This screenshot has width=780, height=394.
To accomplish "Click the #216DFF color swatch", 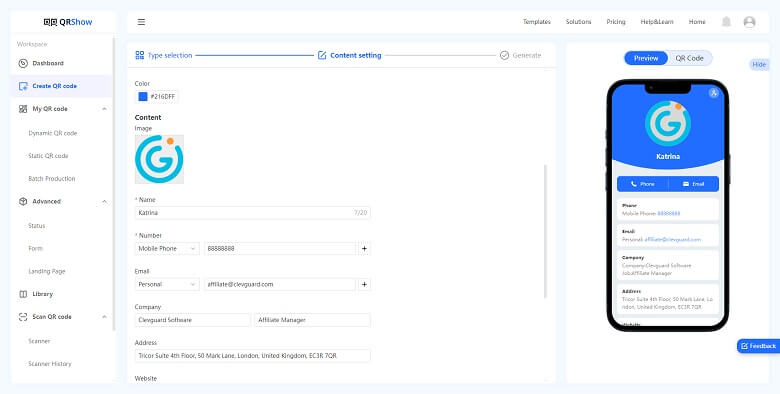I will point(143,97).
